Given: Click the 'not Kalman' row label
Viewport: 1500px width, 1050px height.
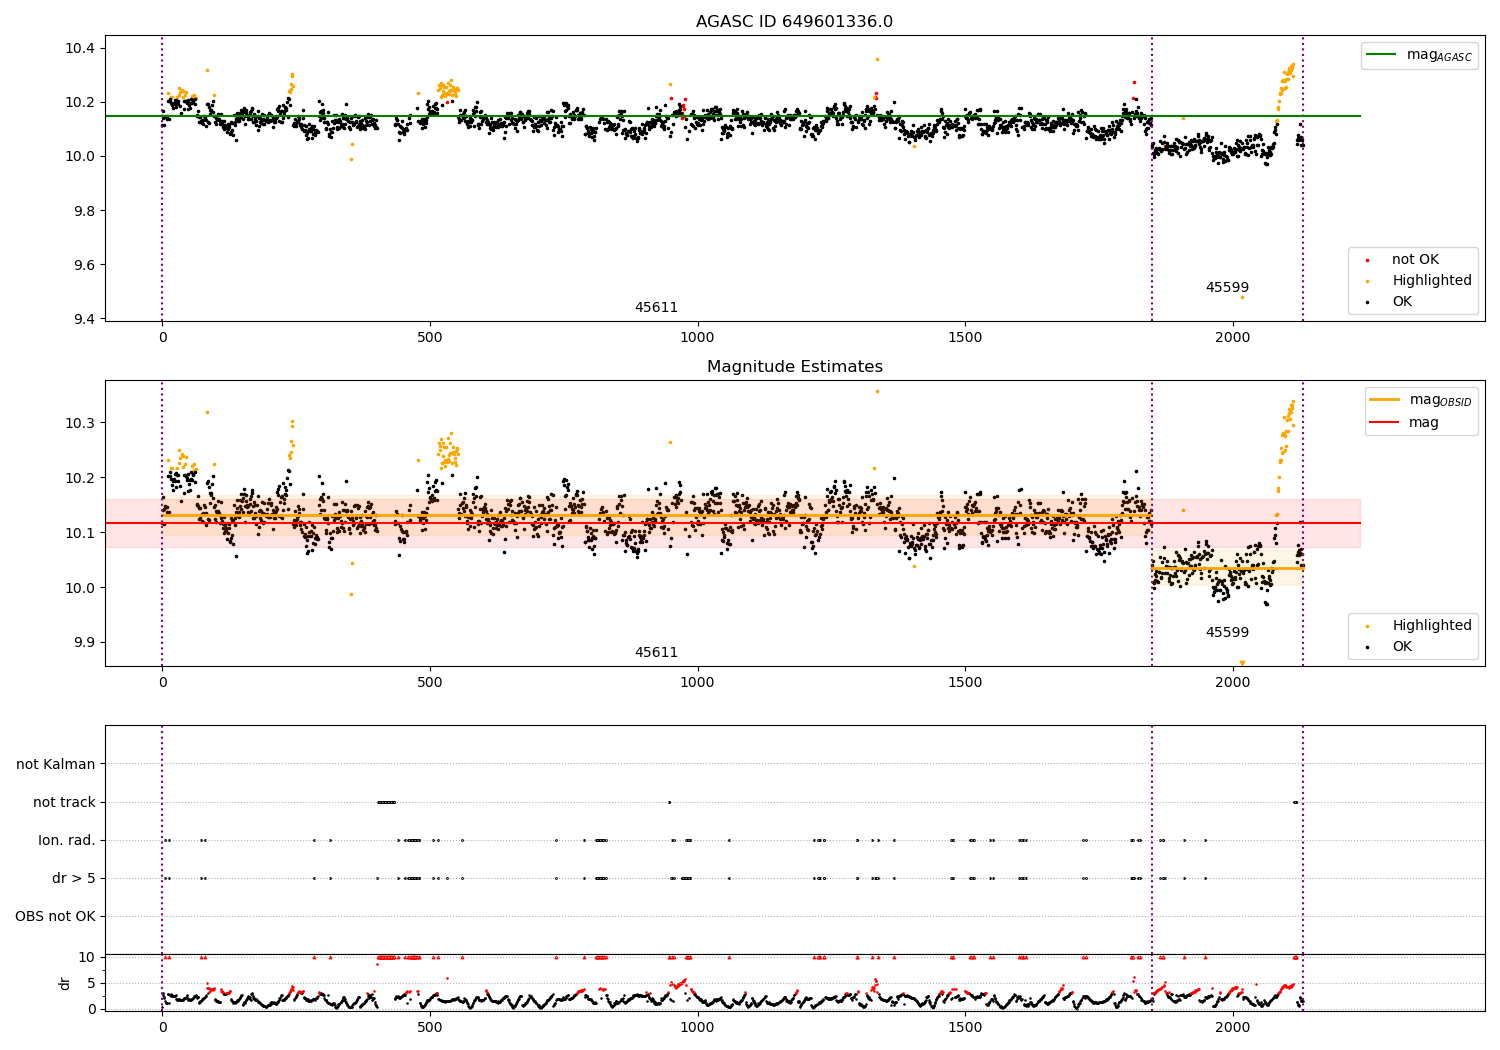Looking at the screenshot, I should [56, 765].
